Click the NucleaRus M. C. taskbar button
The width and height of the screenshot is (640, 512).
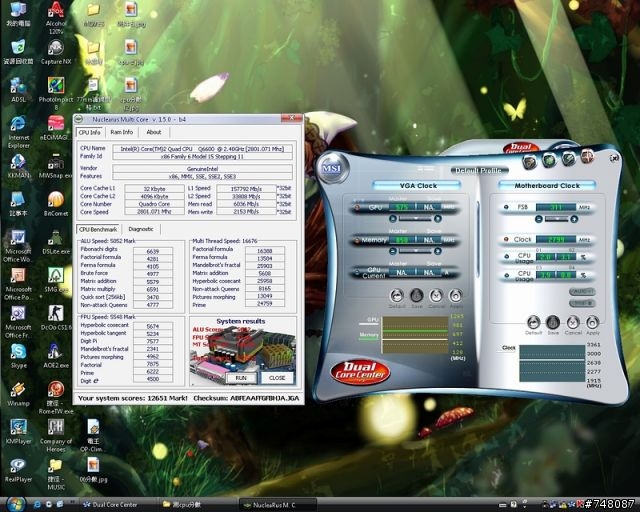click(x=277, y=505)
